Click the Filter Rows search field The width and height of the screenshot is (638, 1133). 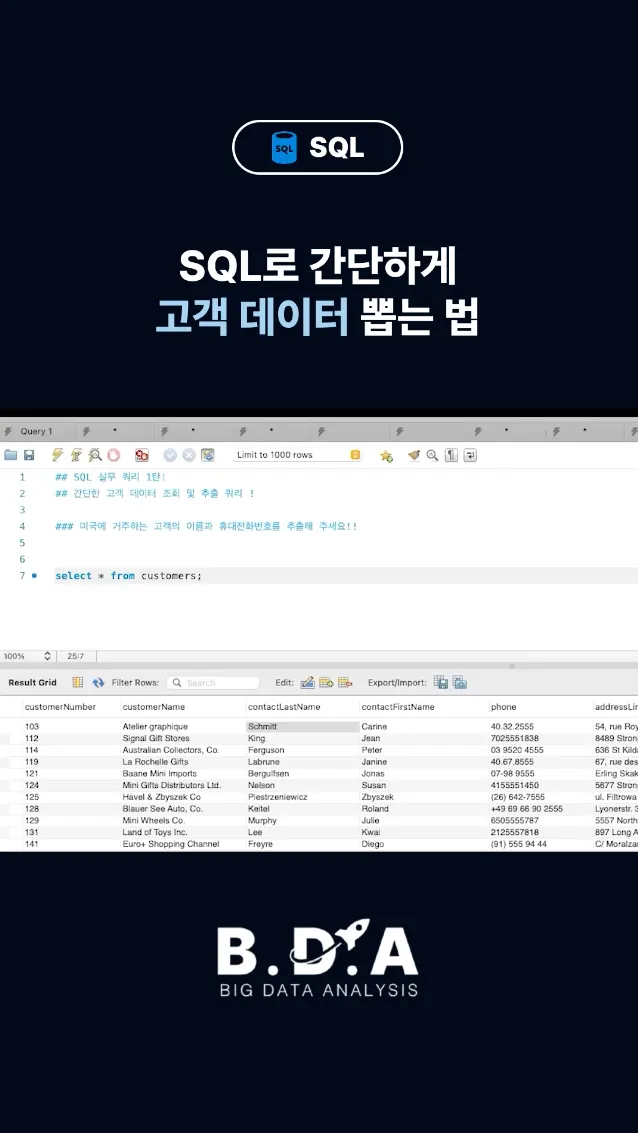coord(213,682)
